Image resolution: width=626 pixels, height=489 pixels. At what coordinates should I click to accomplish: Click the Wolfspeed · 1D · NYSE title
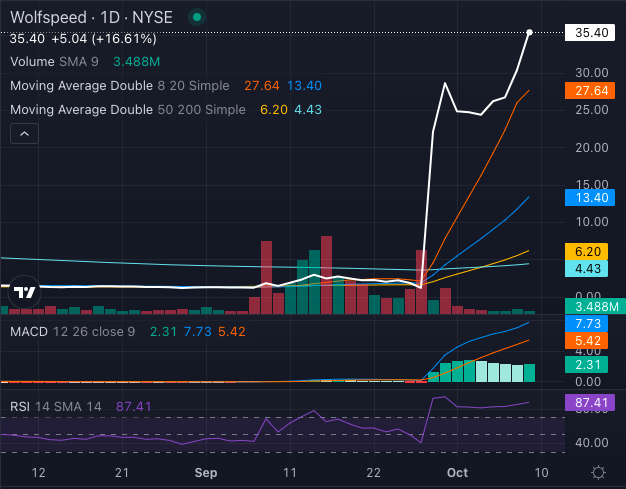click(x=90, y=17)
